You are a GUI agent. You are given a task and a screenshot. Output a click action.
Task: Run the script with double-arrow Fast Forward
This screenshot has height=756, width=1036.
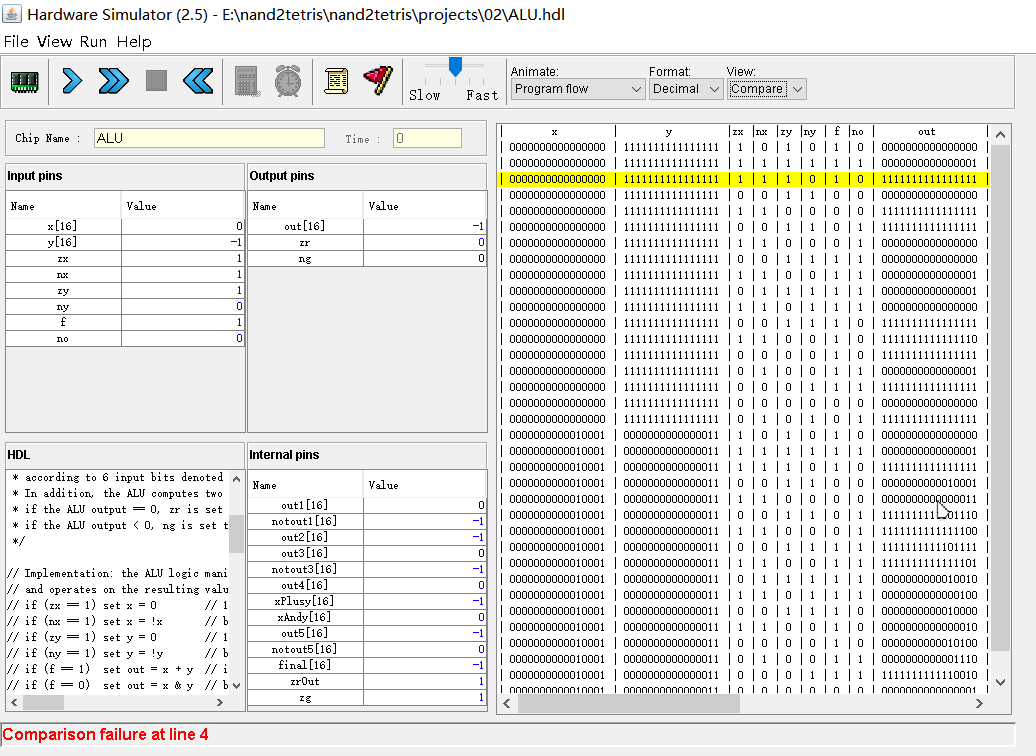(x=114, y=81)
